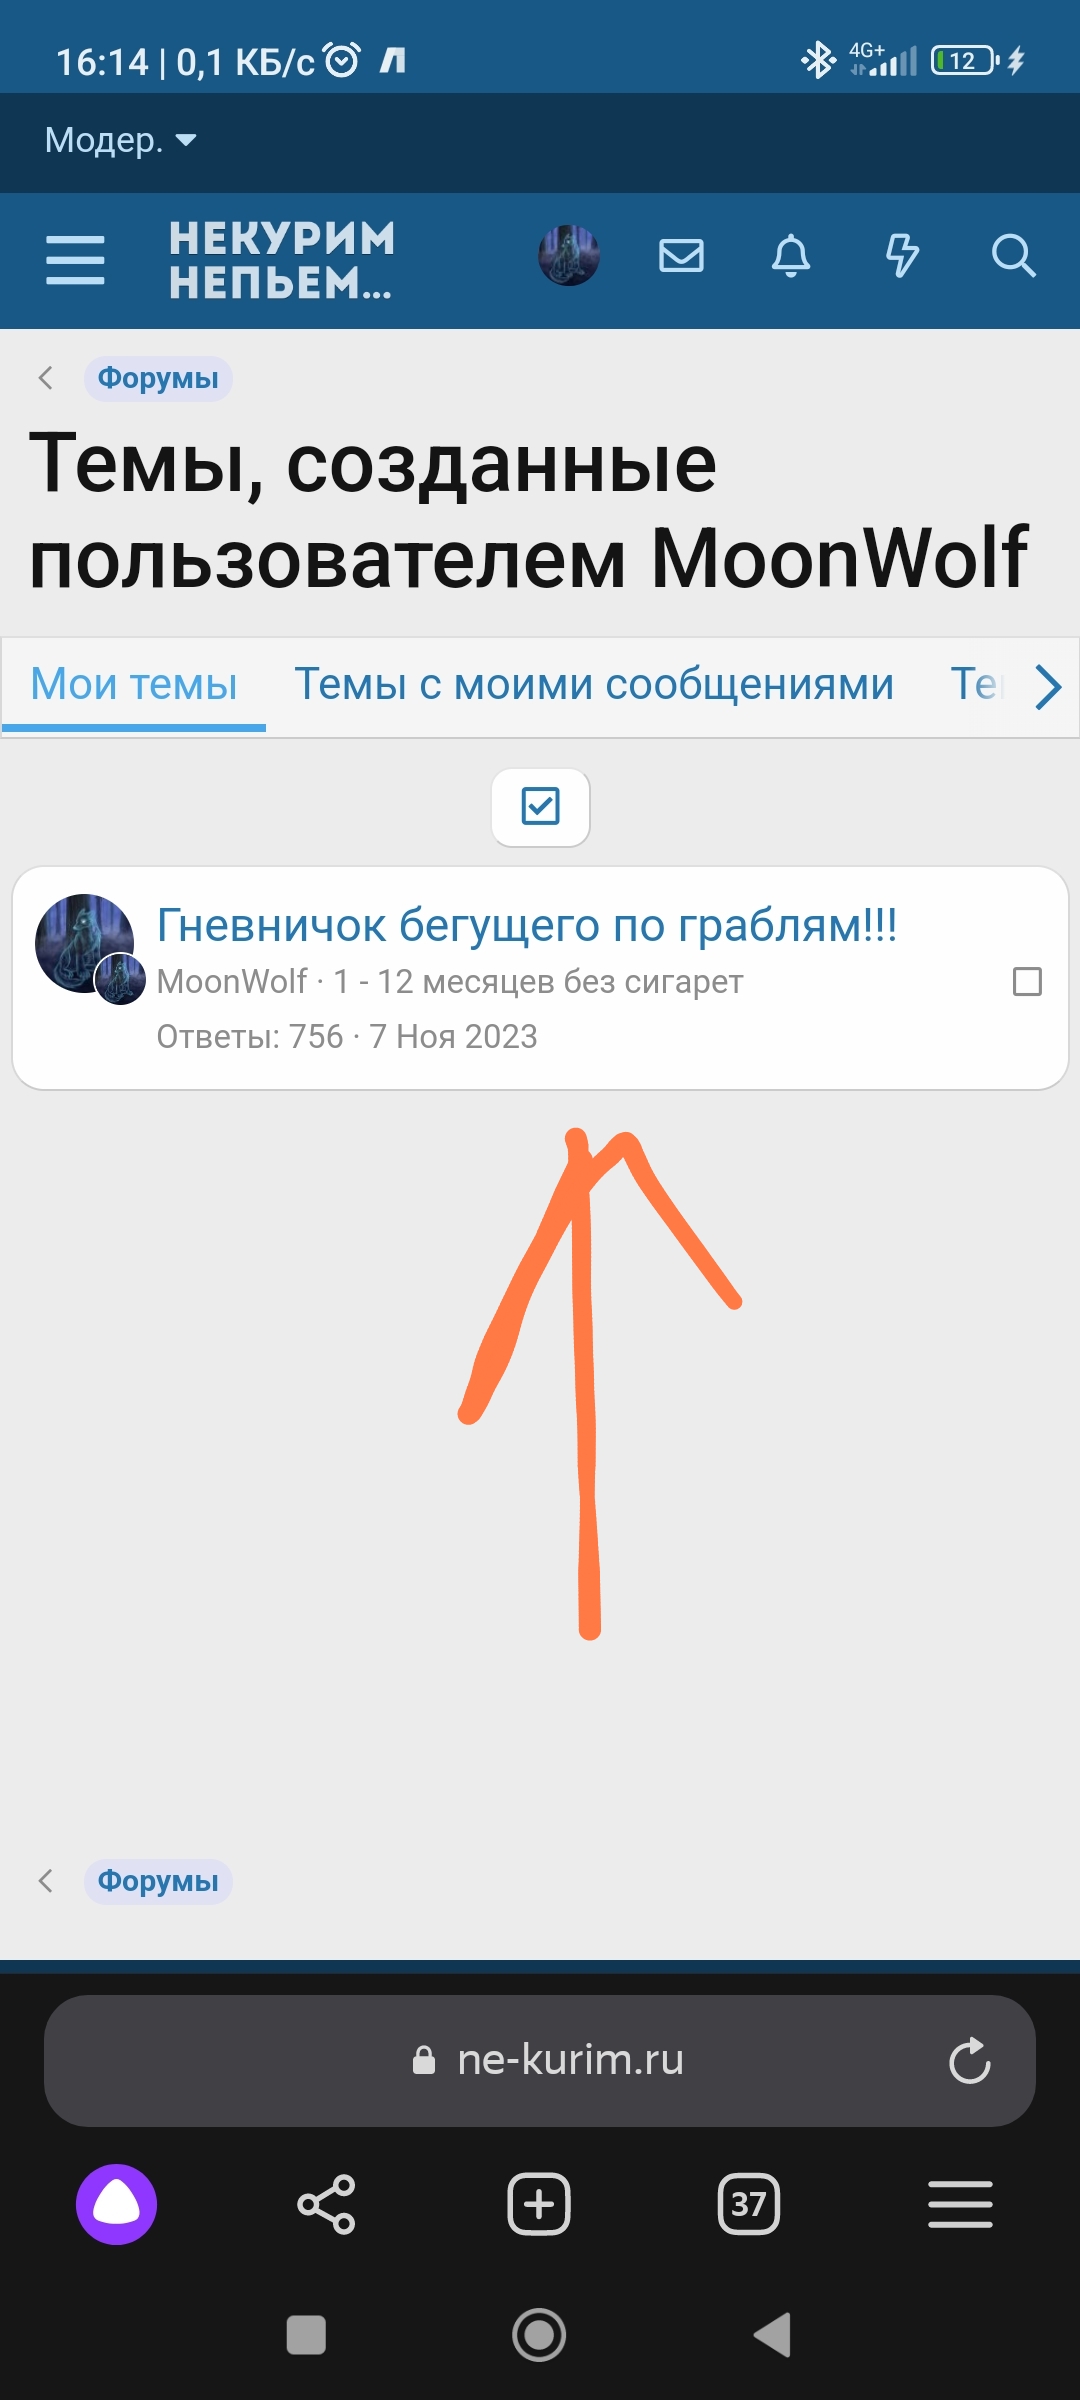The height and width of the screenshot is (2400, 1080).
Task: Open the private messages envelope icon
Action: click(x=681, y=256)
